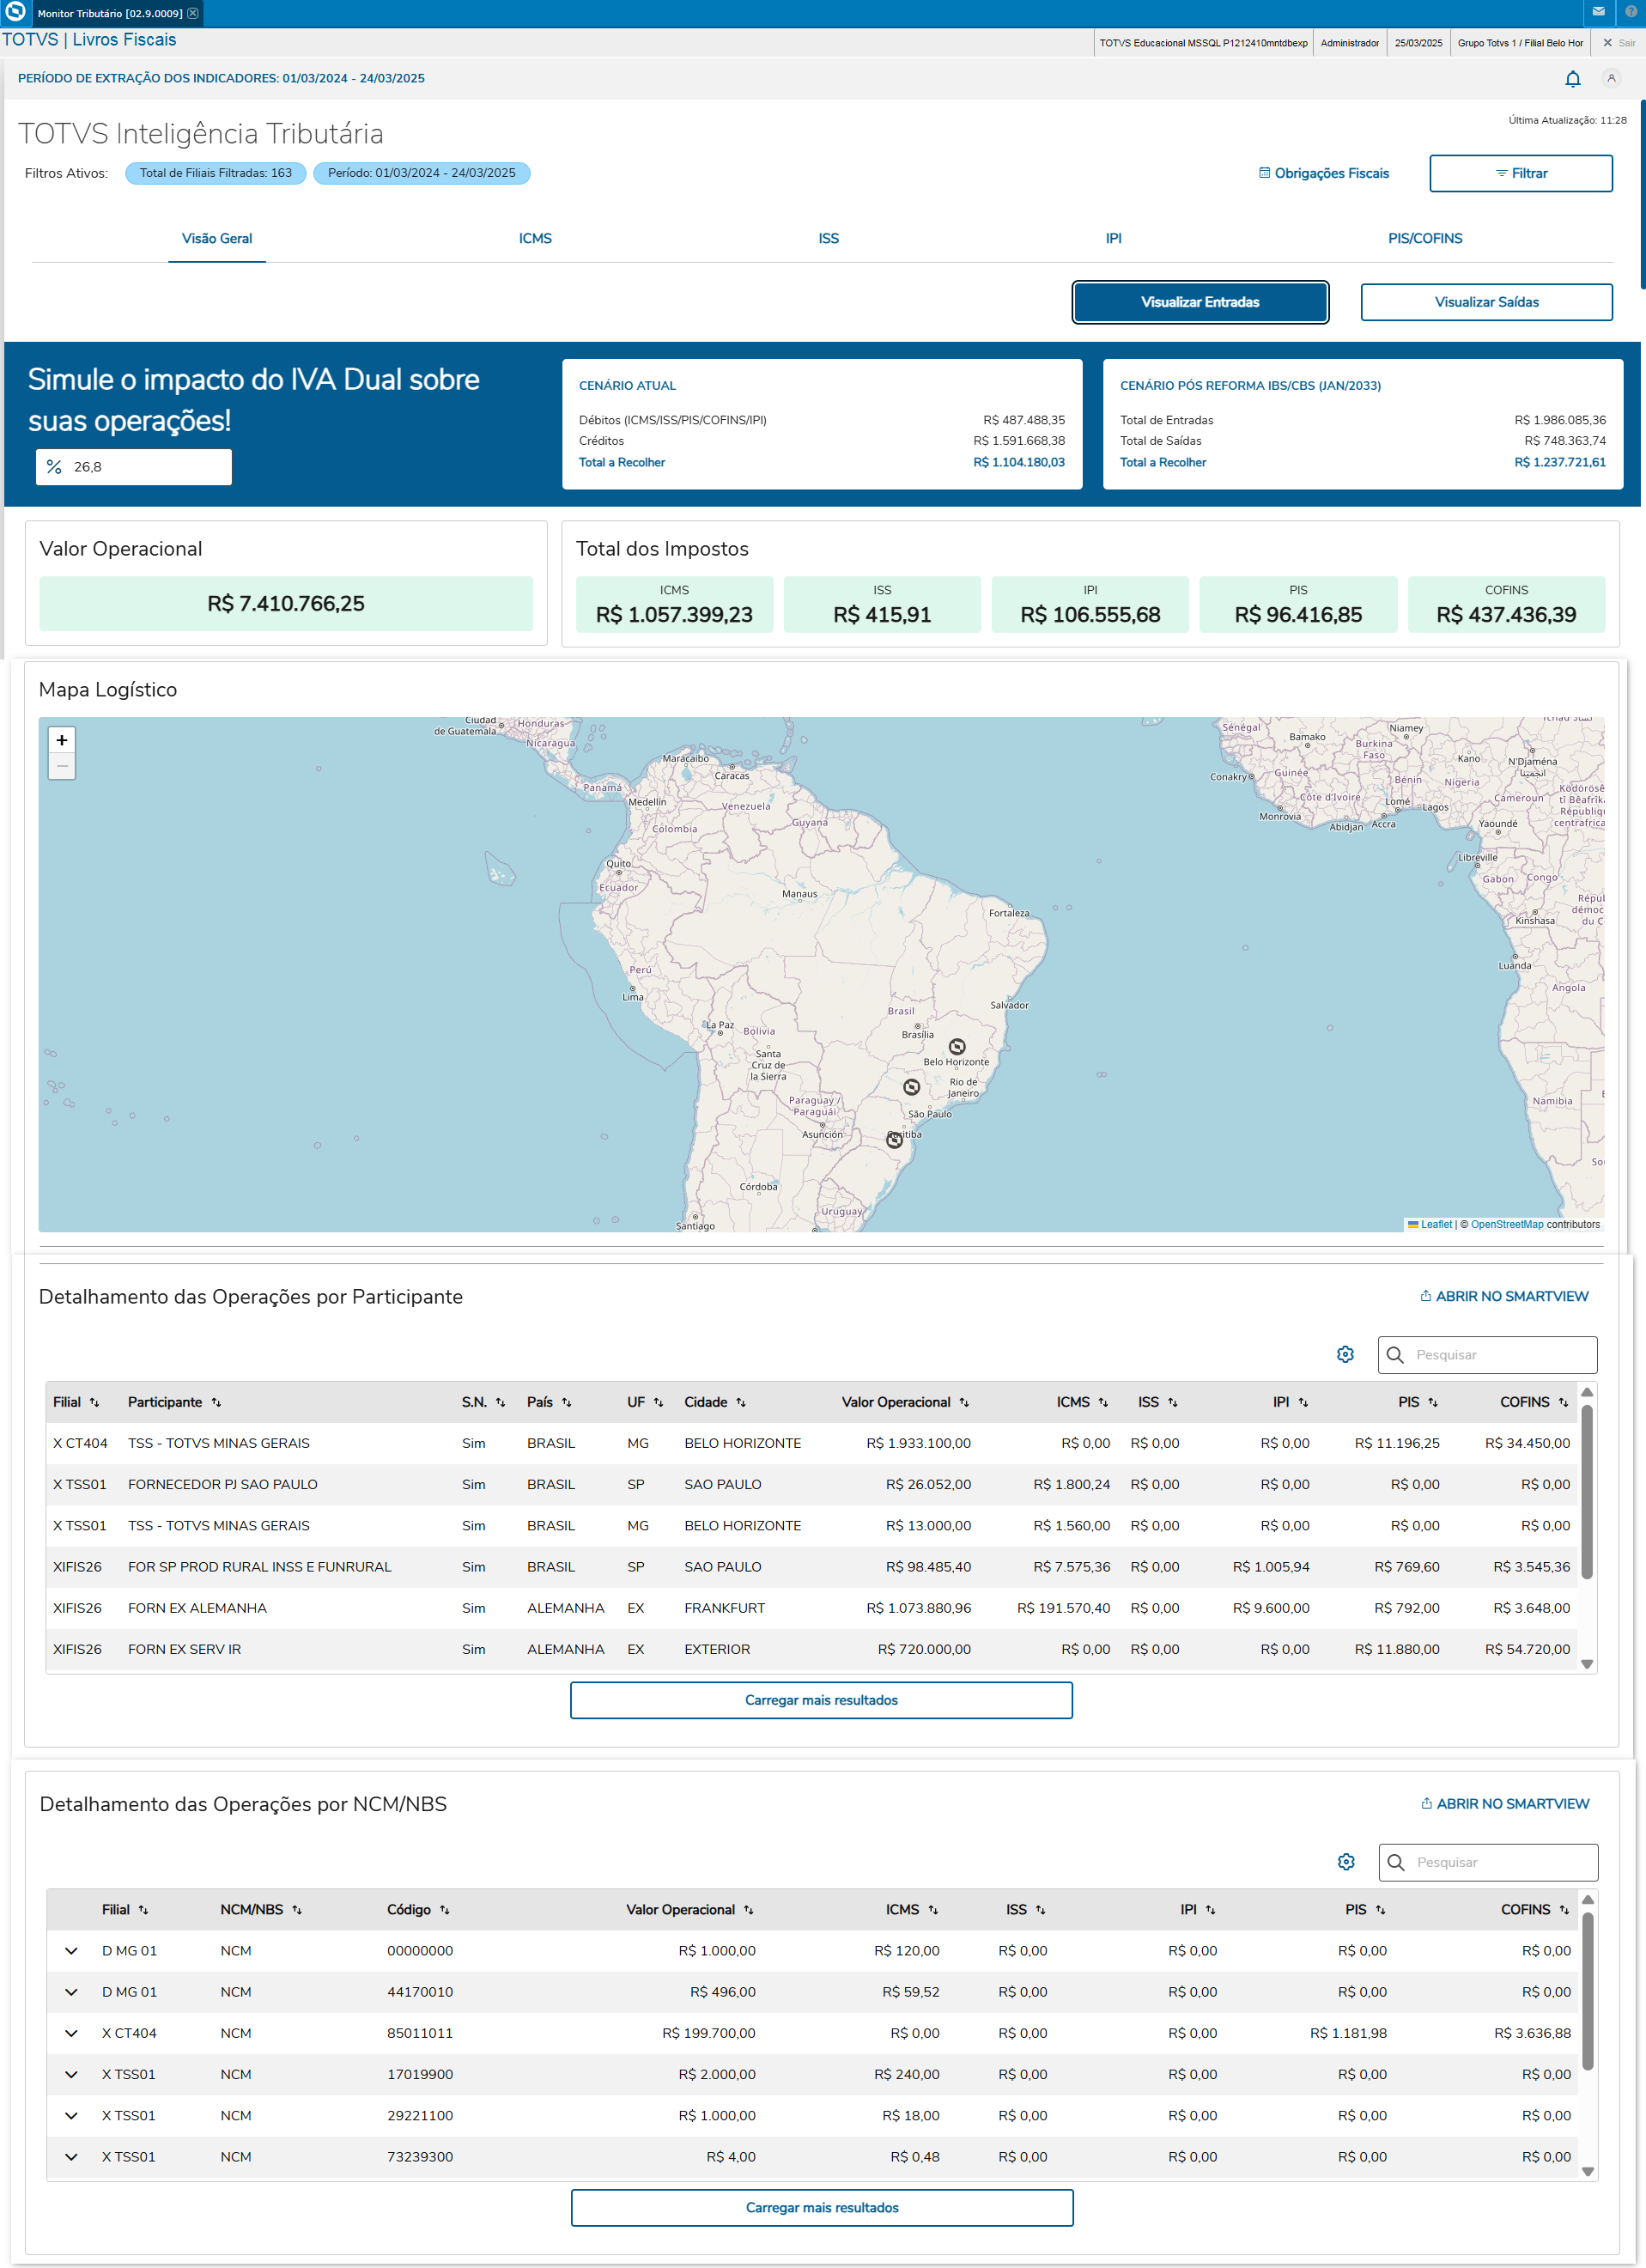Viewport: 1646px width, 2268px height.
Task: Click the TOTVS logo icon in title bar
Action: 15,12
